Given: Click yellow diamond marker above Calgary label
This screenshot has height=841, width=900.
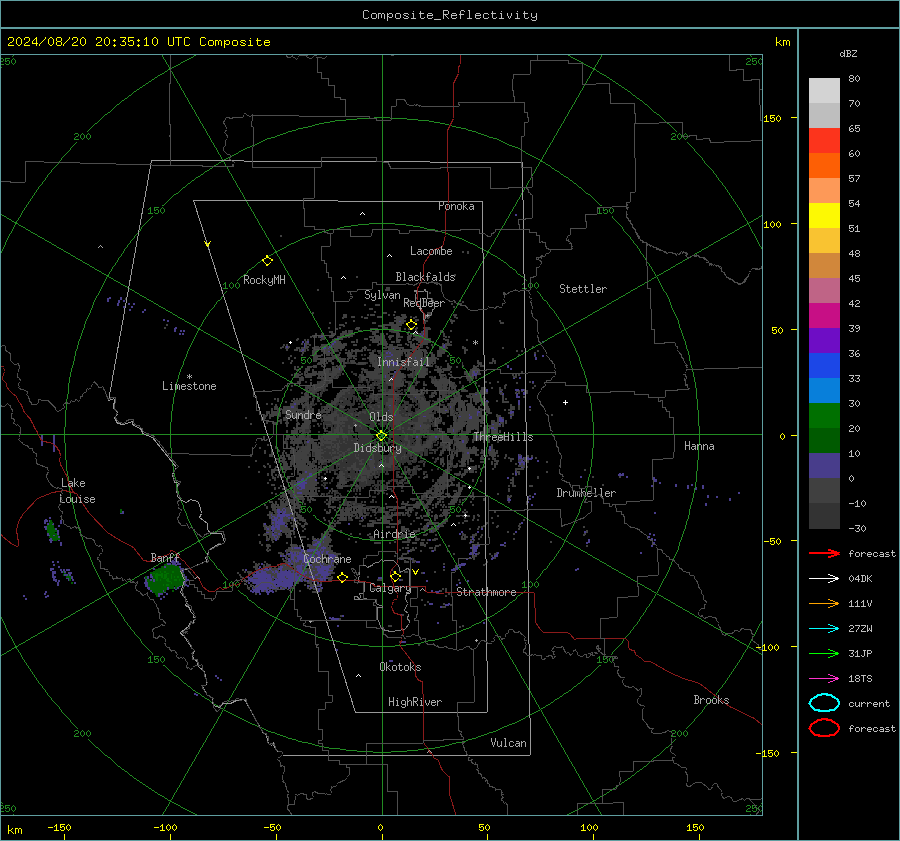Looking at the screenshot, I should coord(395,576).
